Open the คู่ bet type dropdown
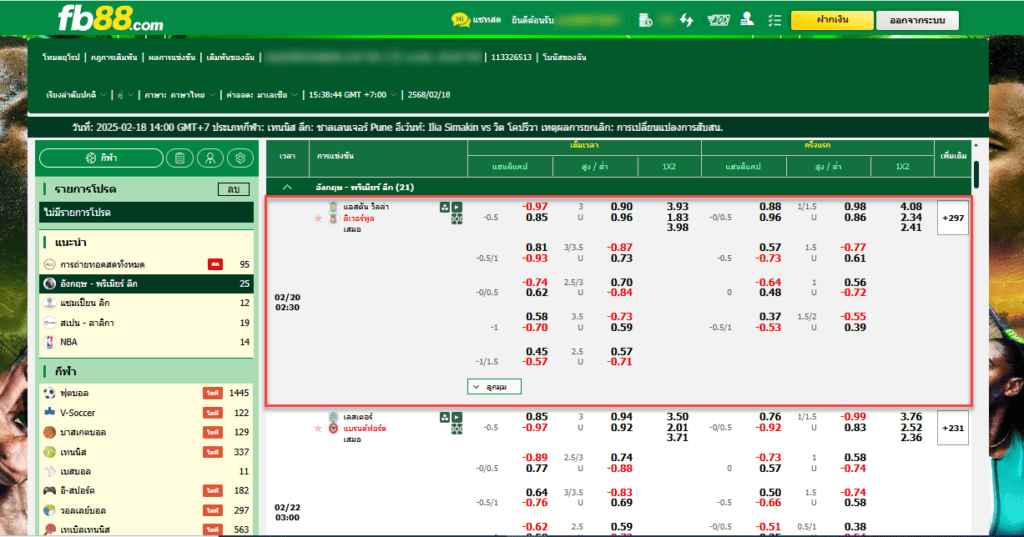 [125, 95]
